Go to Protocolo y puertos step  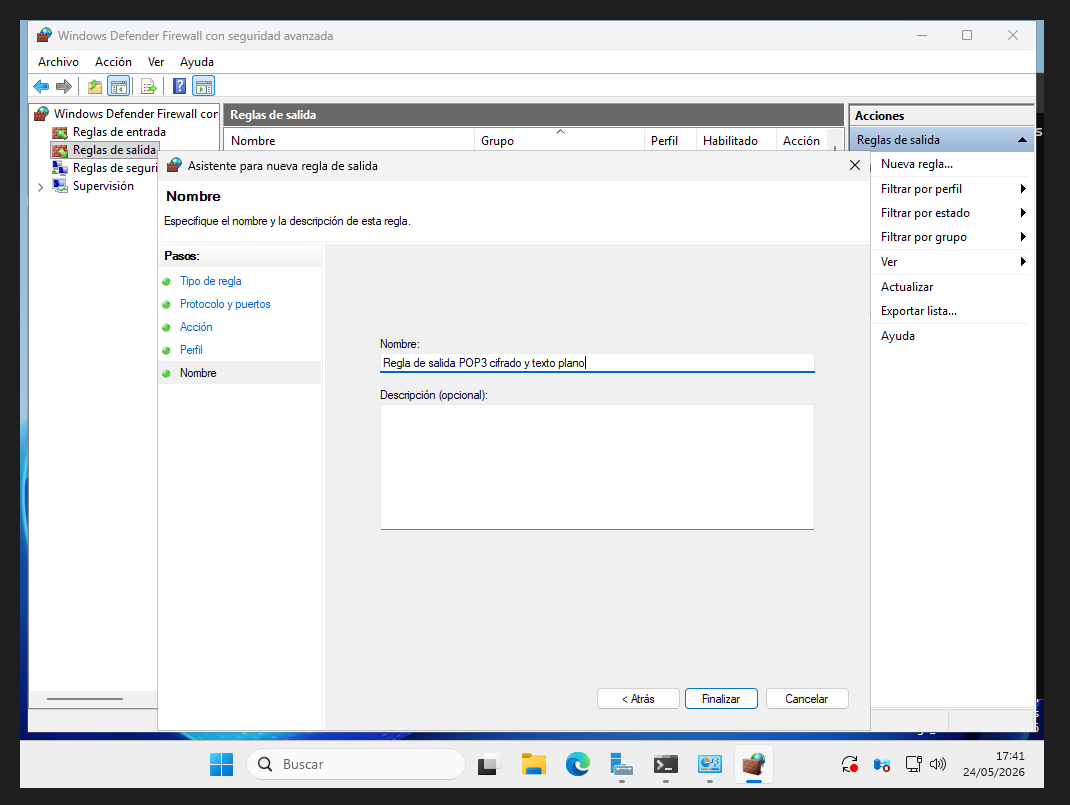[x=225, y=304]
